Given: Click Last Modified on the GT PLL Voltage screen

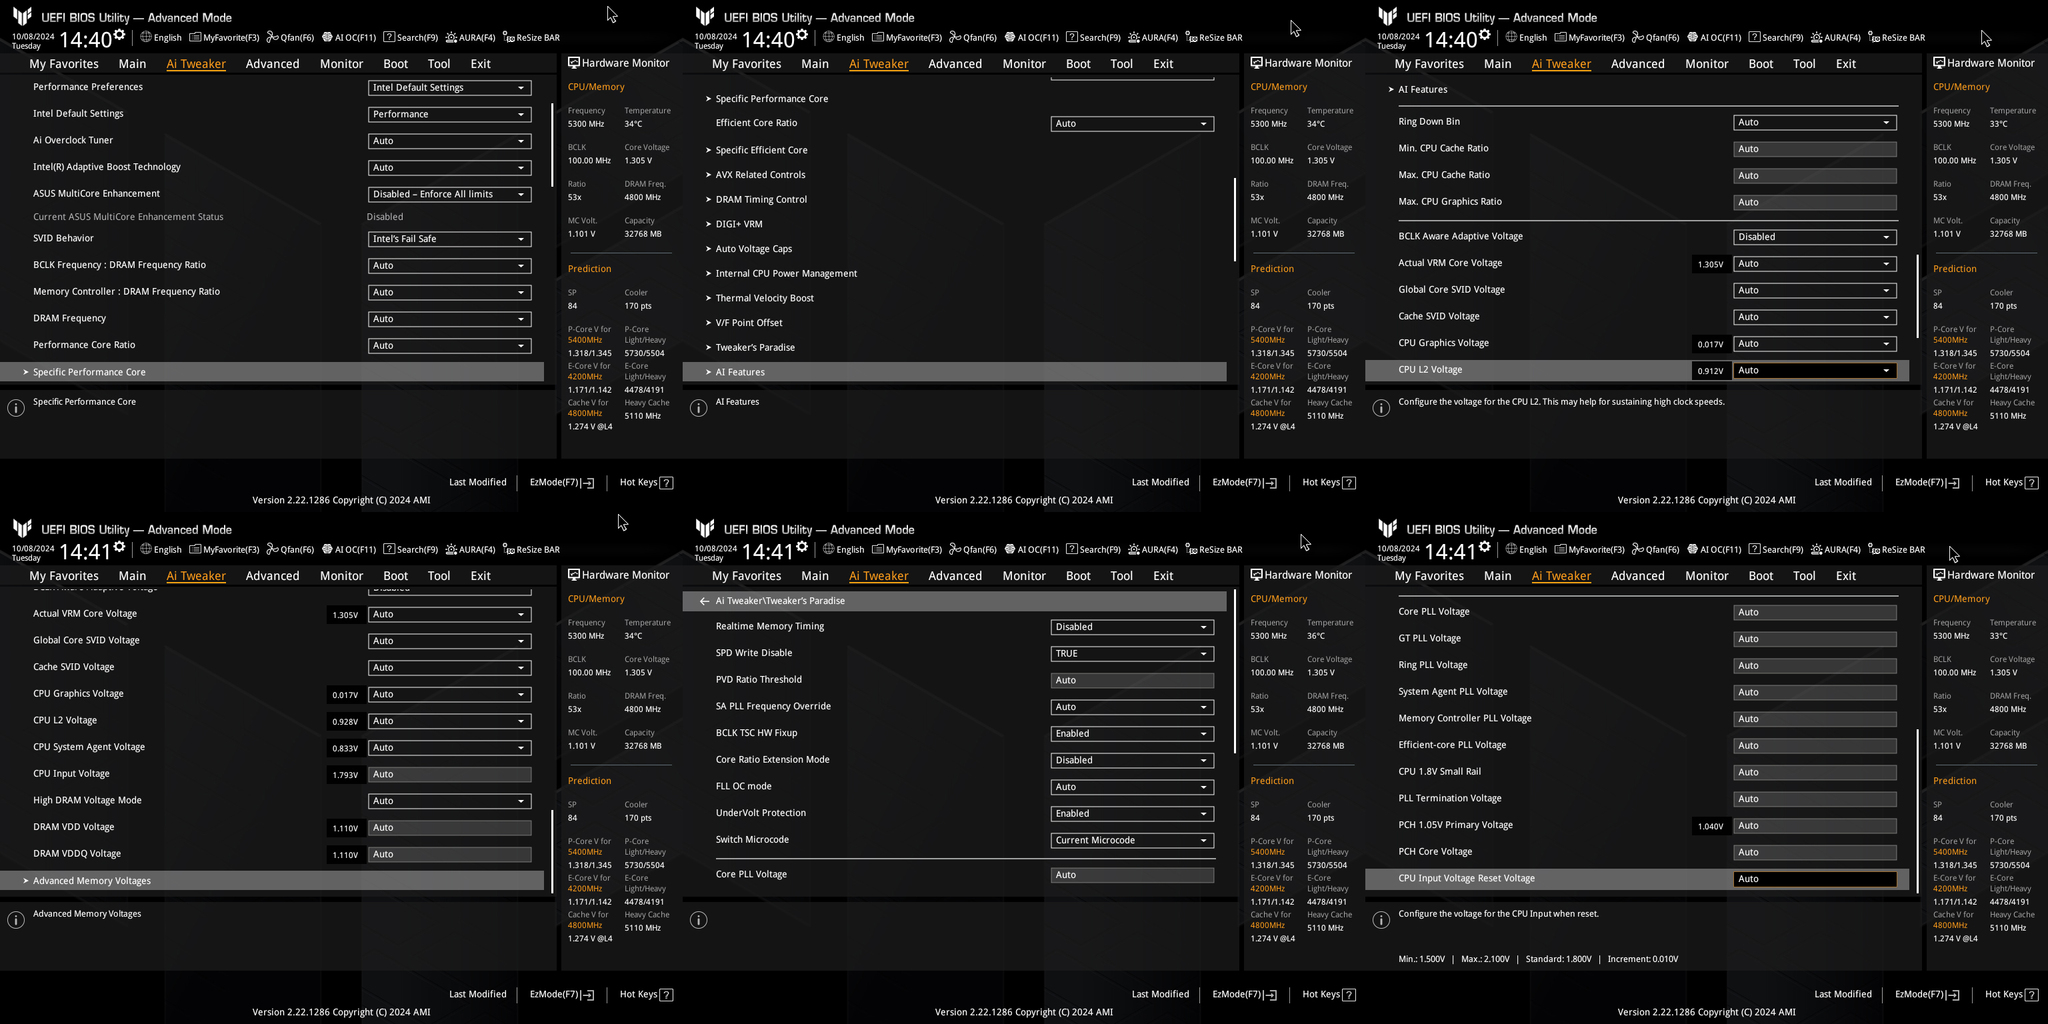Looking at the screenshot, I should coord(1842,994).
